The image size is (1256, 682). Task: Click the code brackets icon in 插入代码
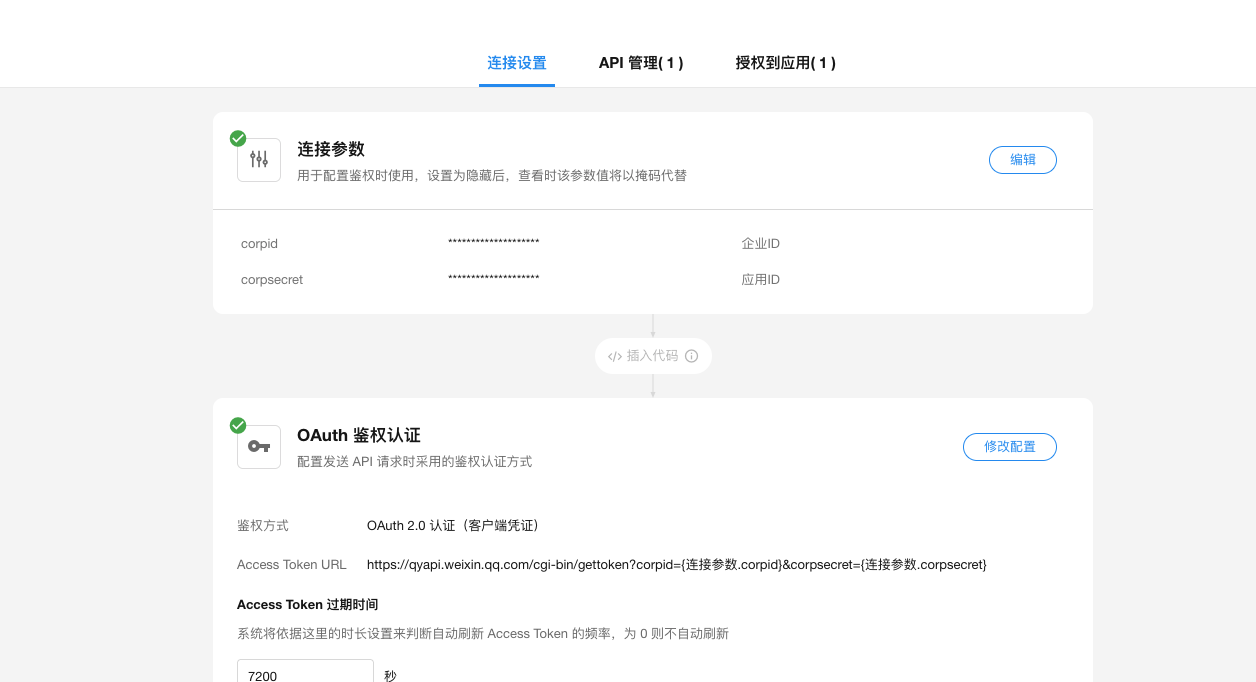click(615, 356)
